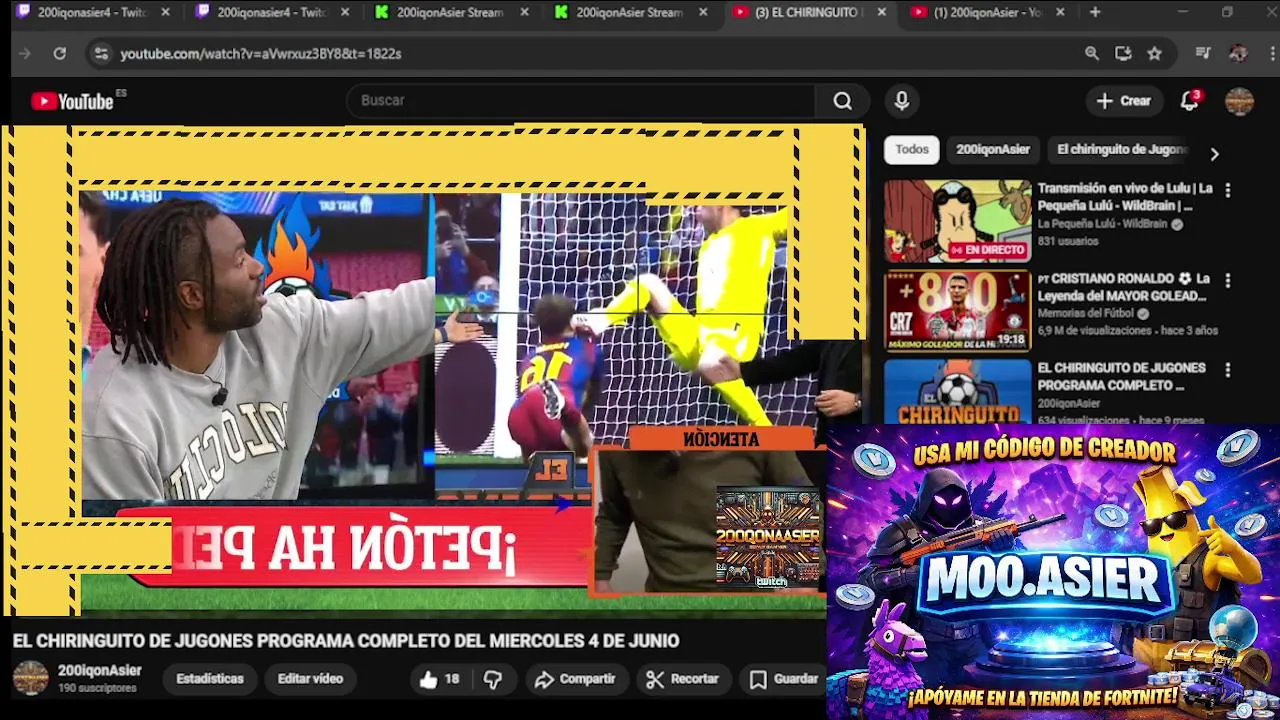Open El Chiringuito recommended video thumbnail
This screenshot has width=1280, height=720.
click(957, 392)
